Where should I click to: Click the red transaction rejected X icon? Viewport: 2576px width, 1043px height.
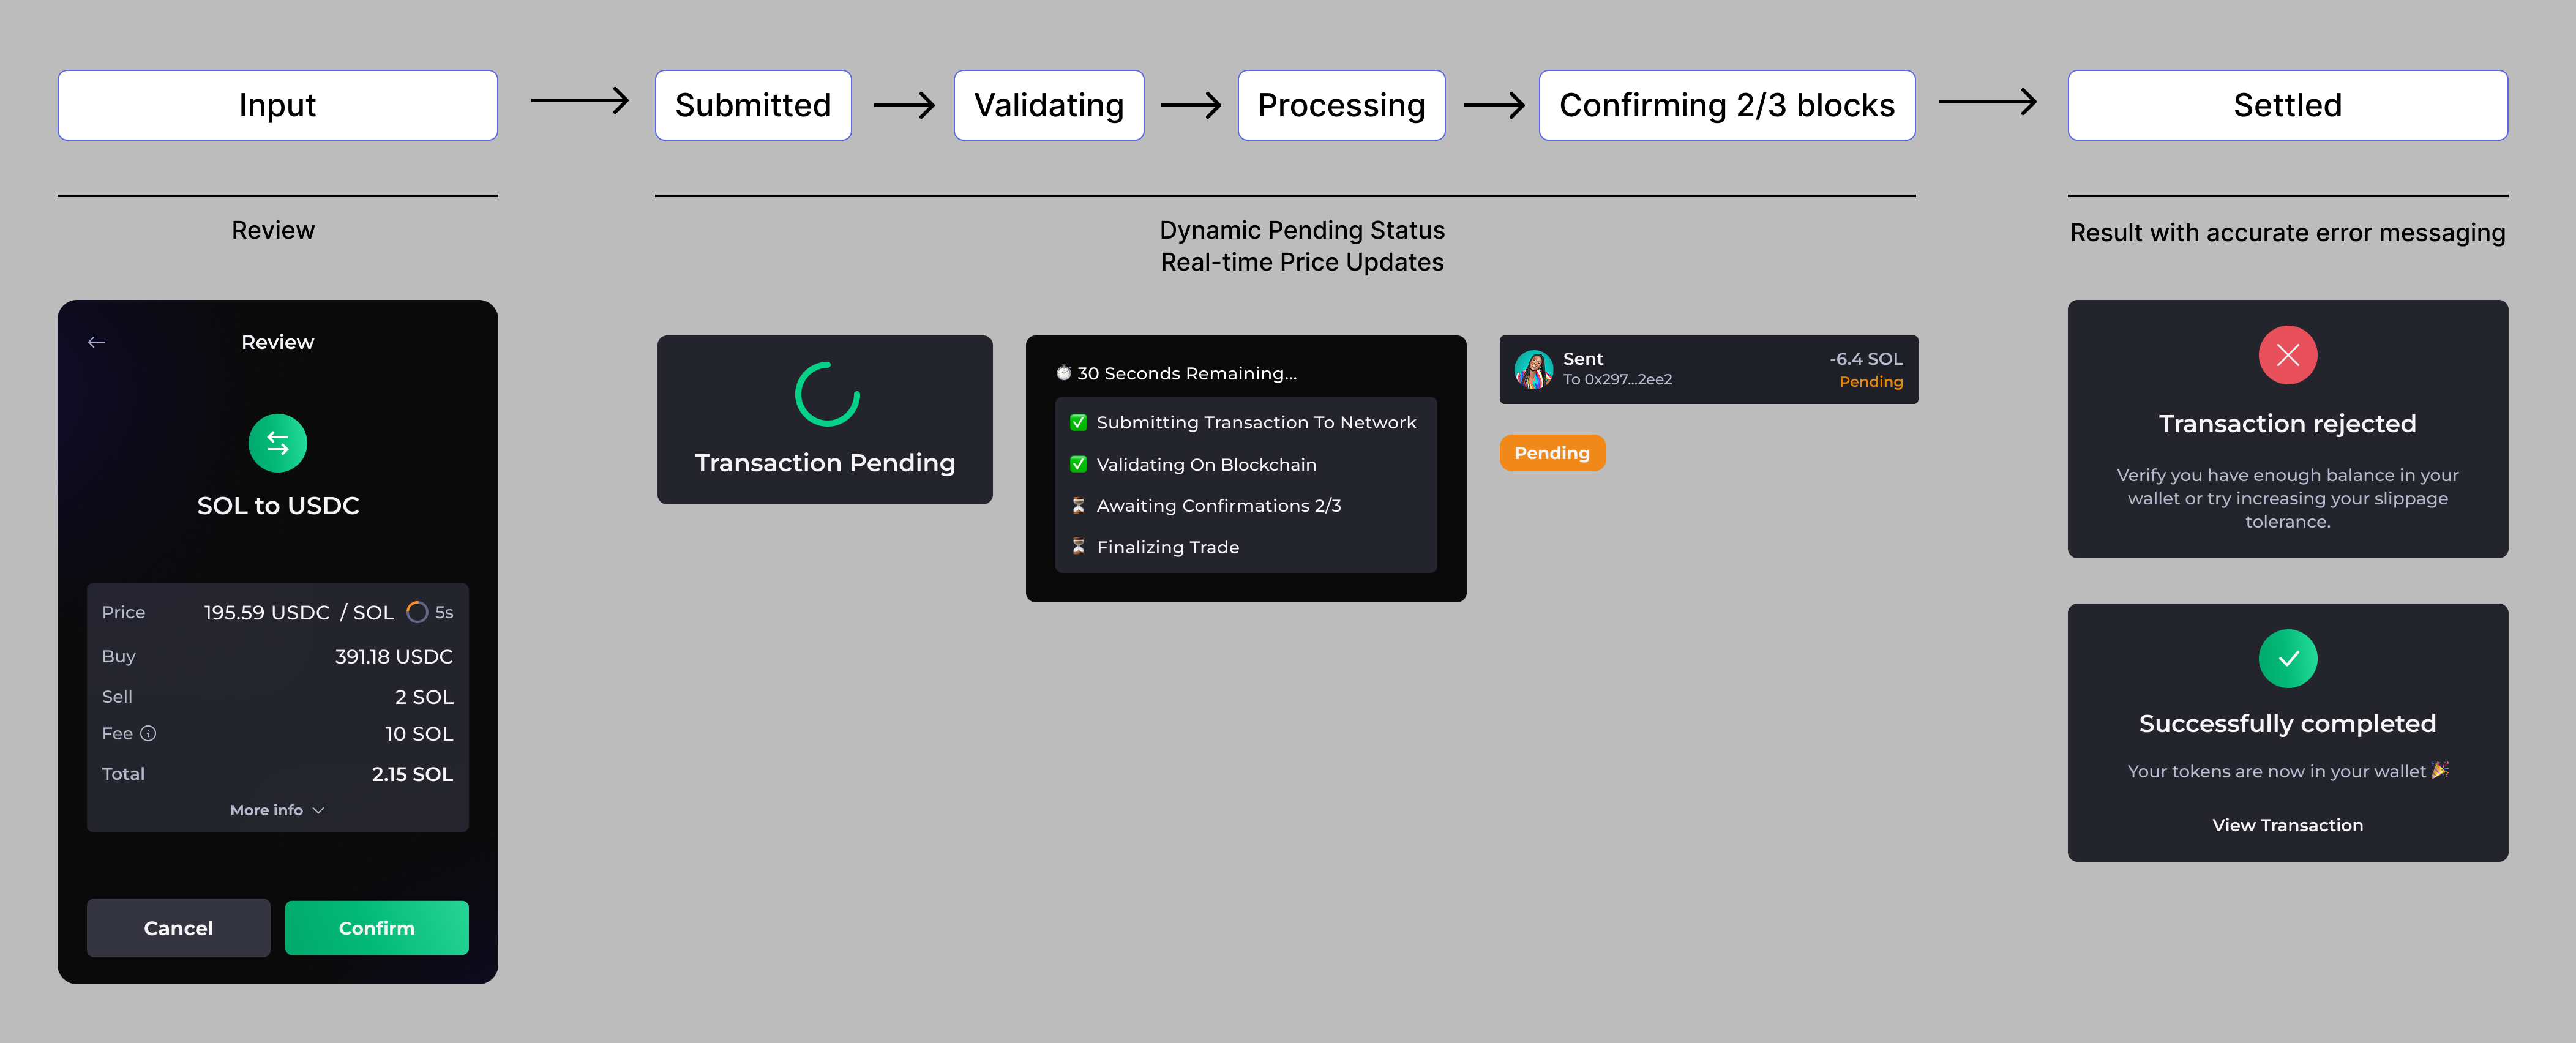[x=2286, y=355]
